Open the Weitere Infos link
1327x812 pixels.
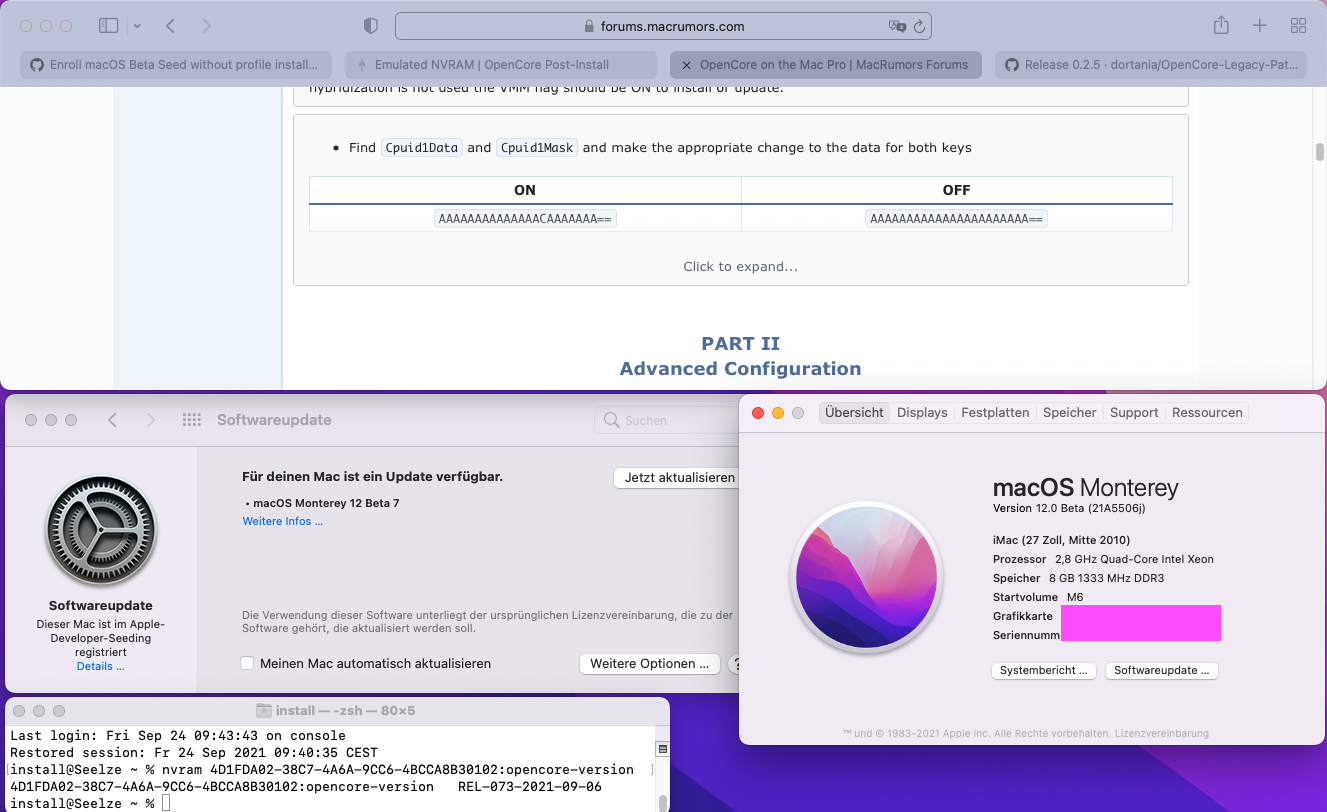click(283, 521)
